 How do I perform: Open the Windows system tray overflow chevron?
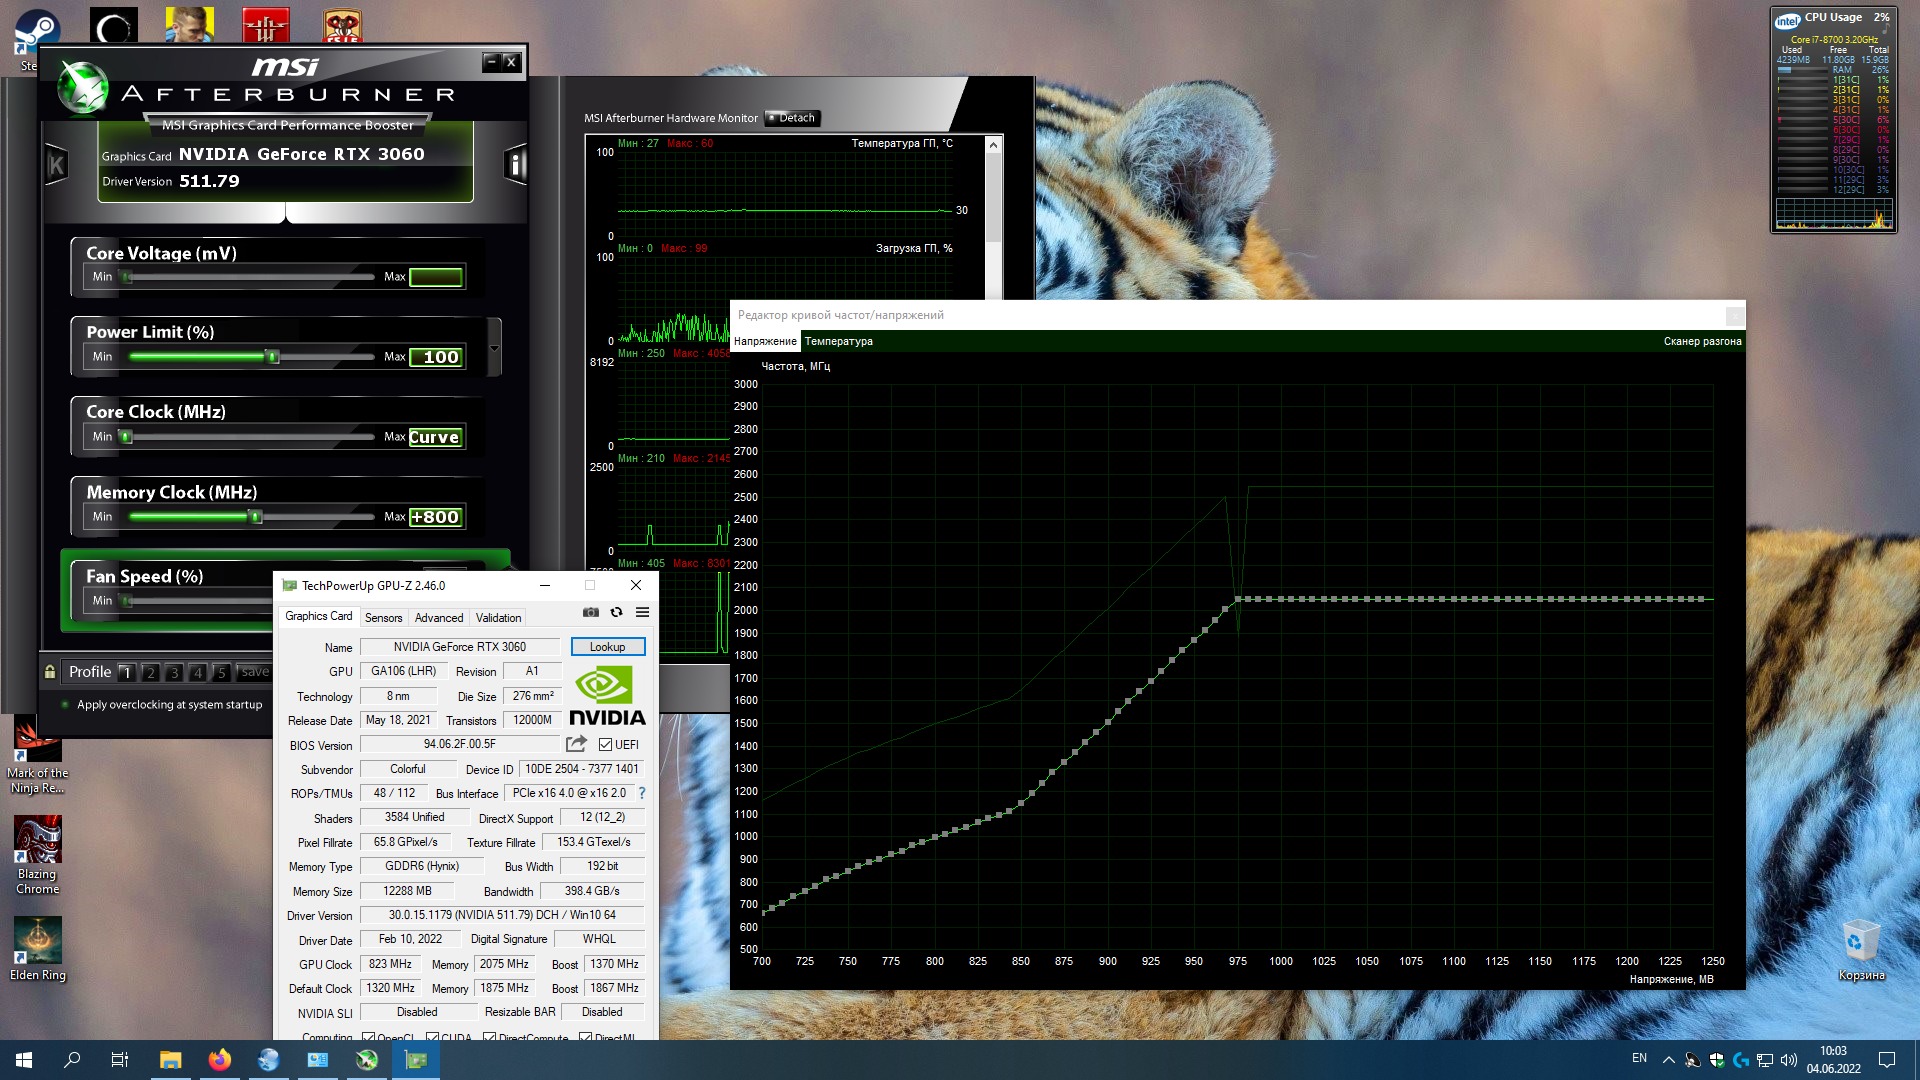1668,1059
